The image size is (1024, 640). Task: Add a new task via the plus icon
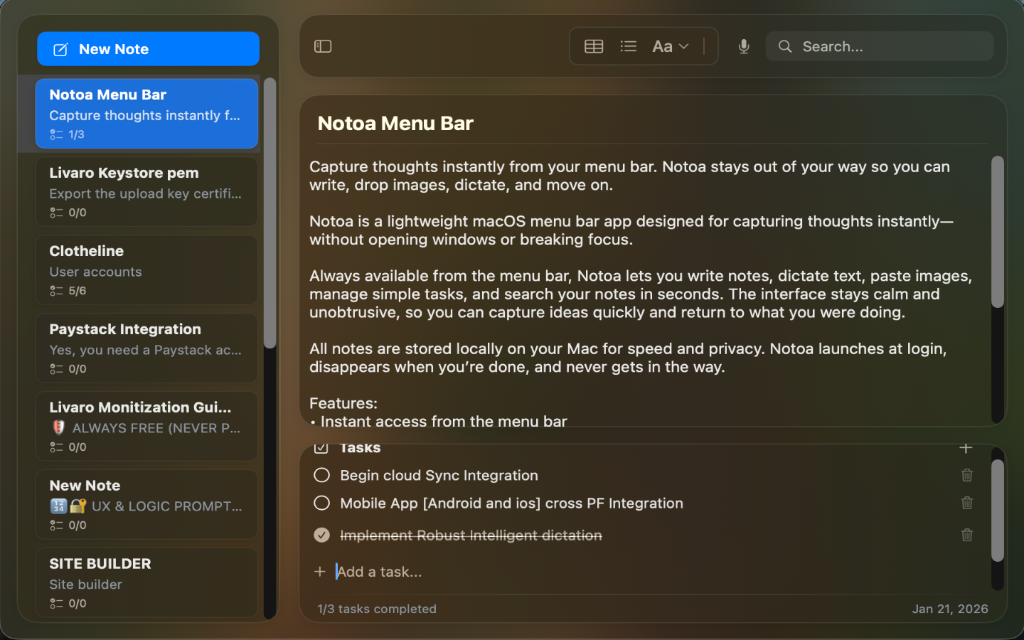pos(966,449)
